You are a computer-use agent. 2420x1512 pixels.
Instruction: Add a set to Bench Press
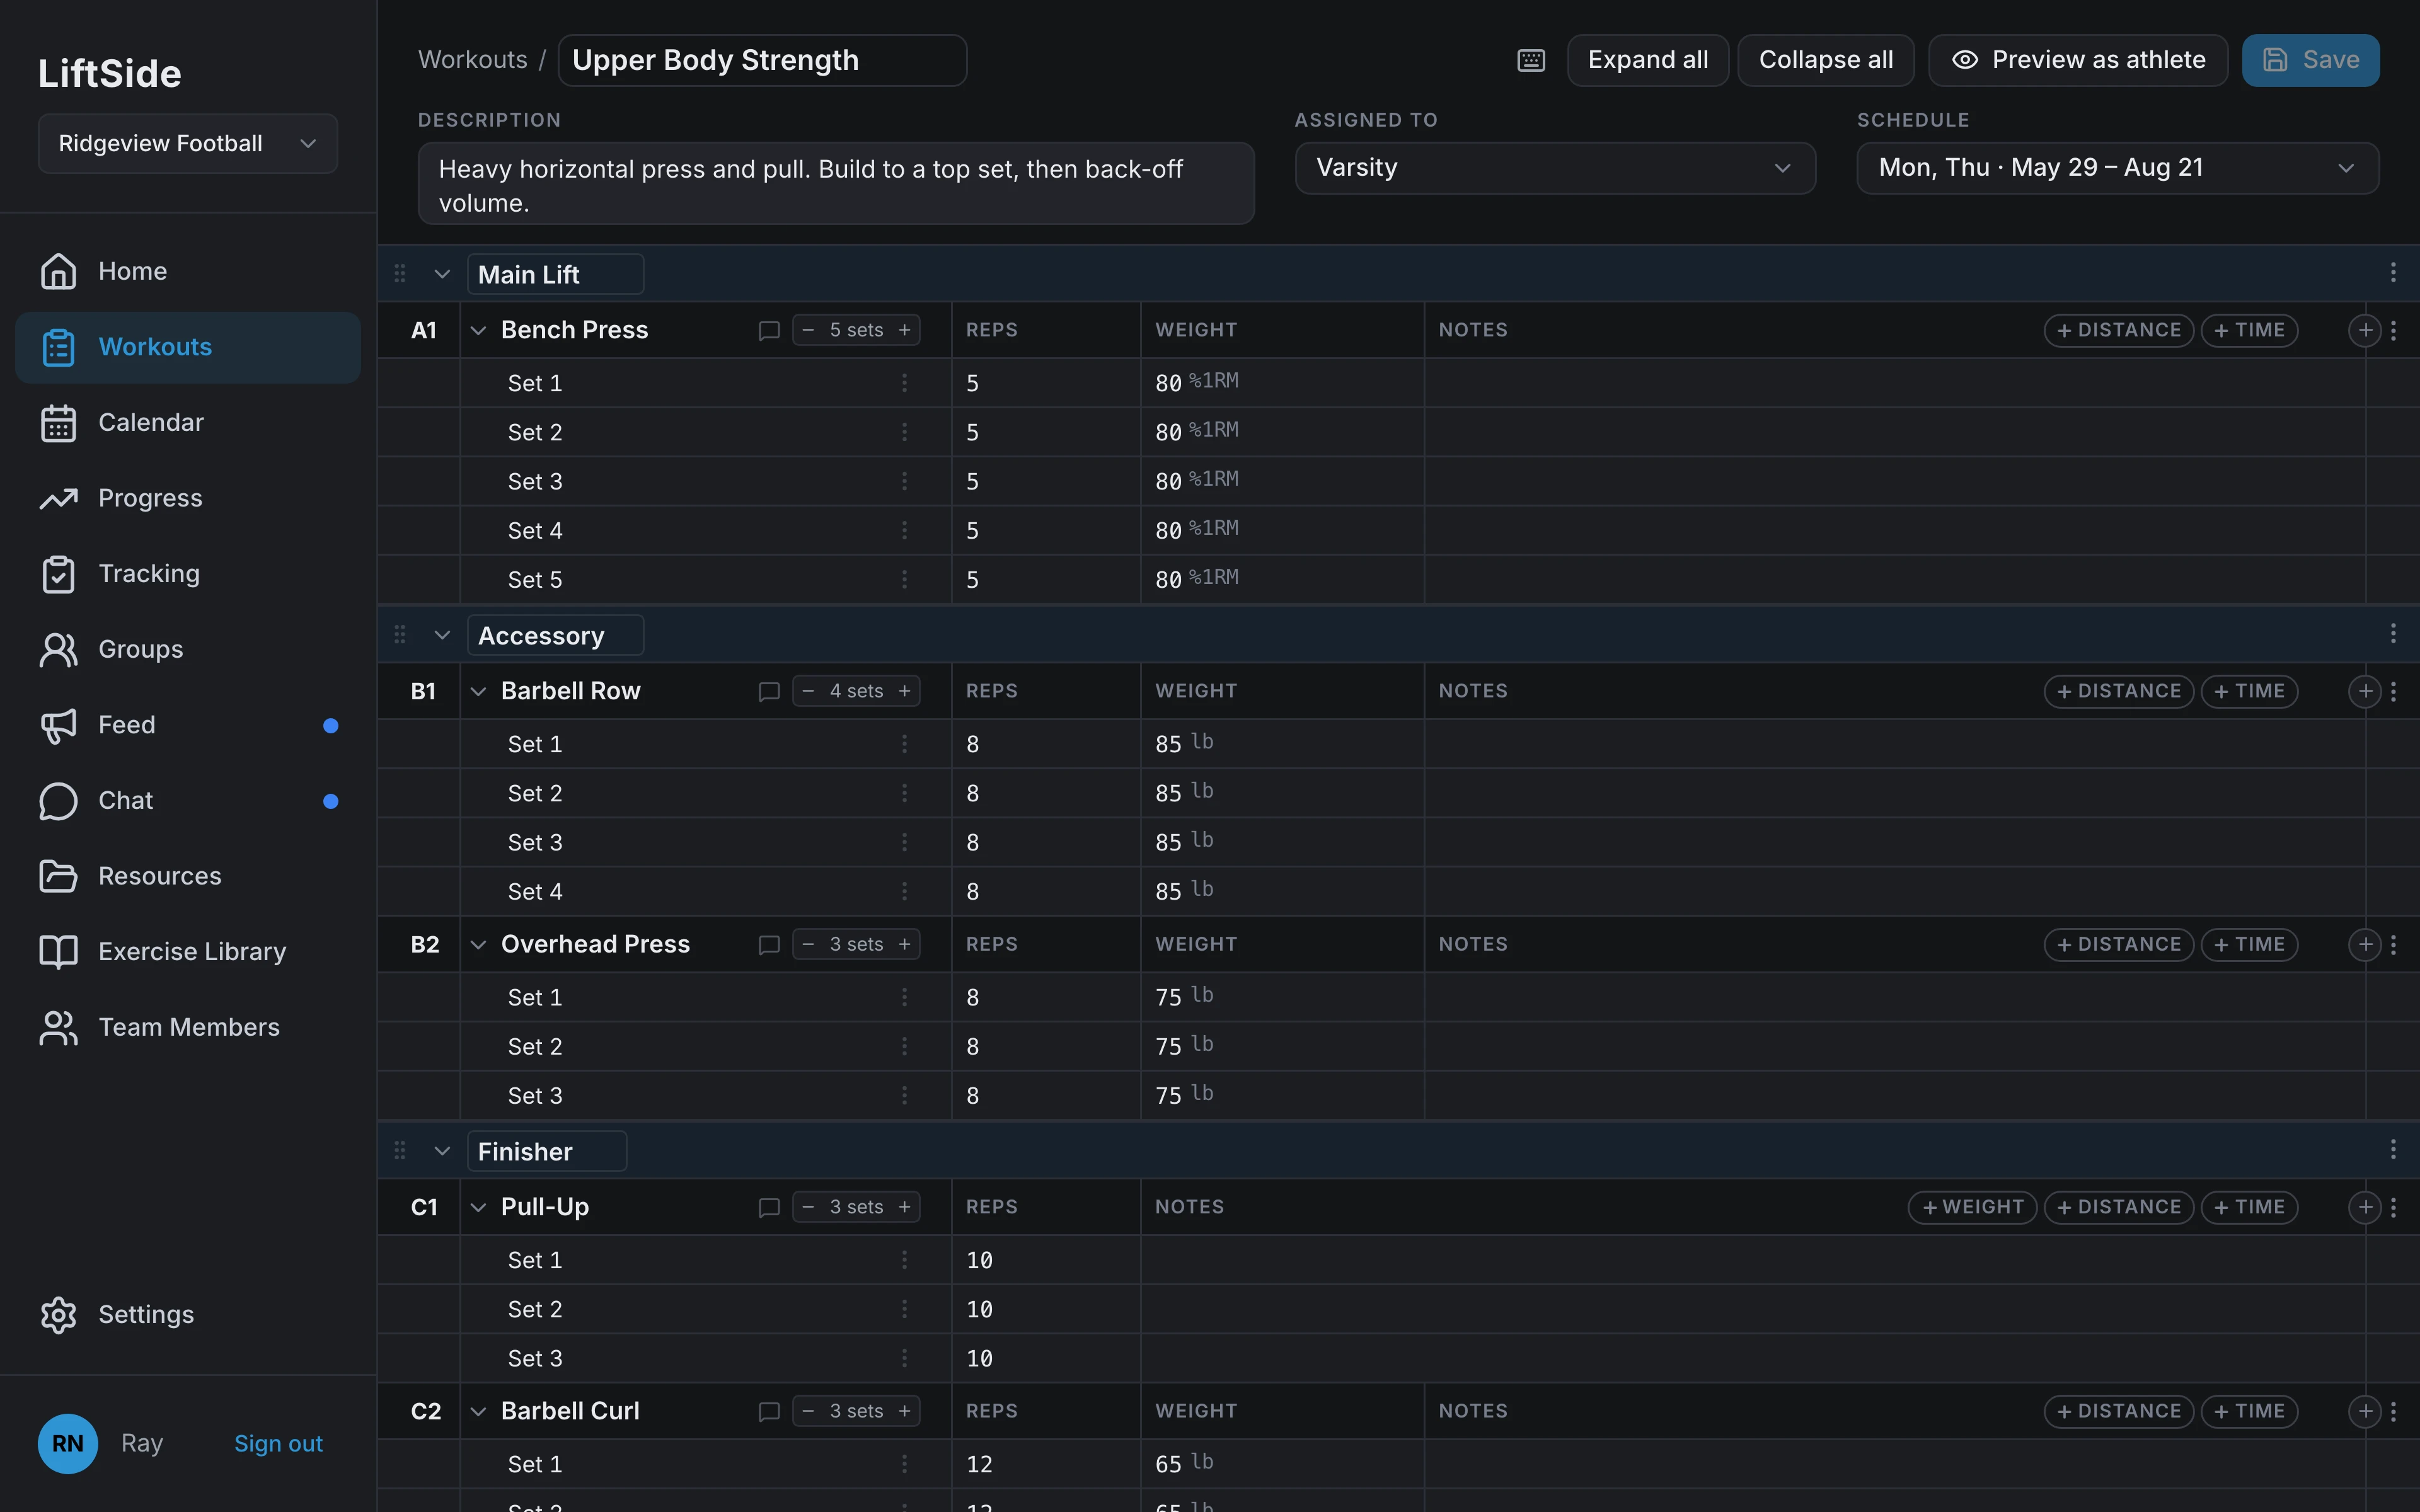[x=904, y=330]
